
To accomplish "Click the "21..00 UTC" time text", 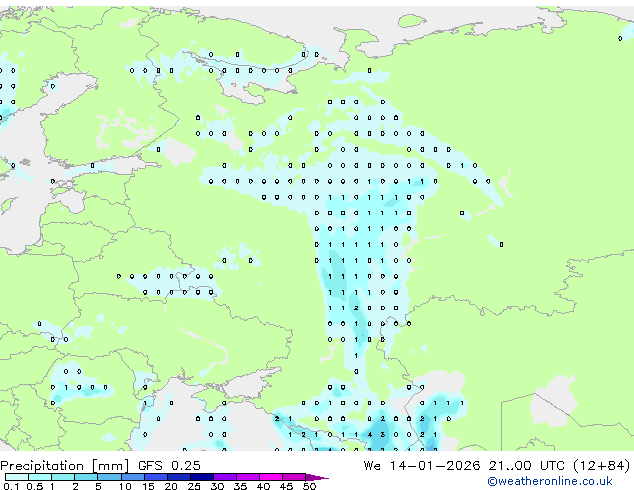I will pyautogui.click(x=526, y=466).
